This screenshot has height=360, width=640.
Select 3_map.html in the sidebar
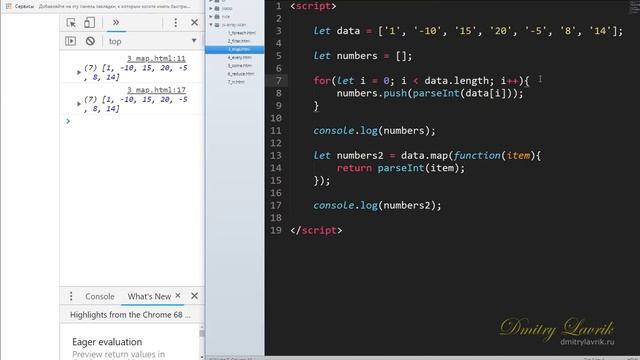(x=235, y=49)
